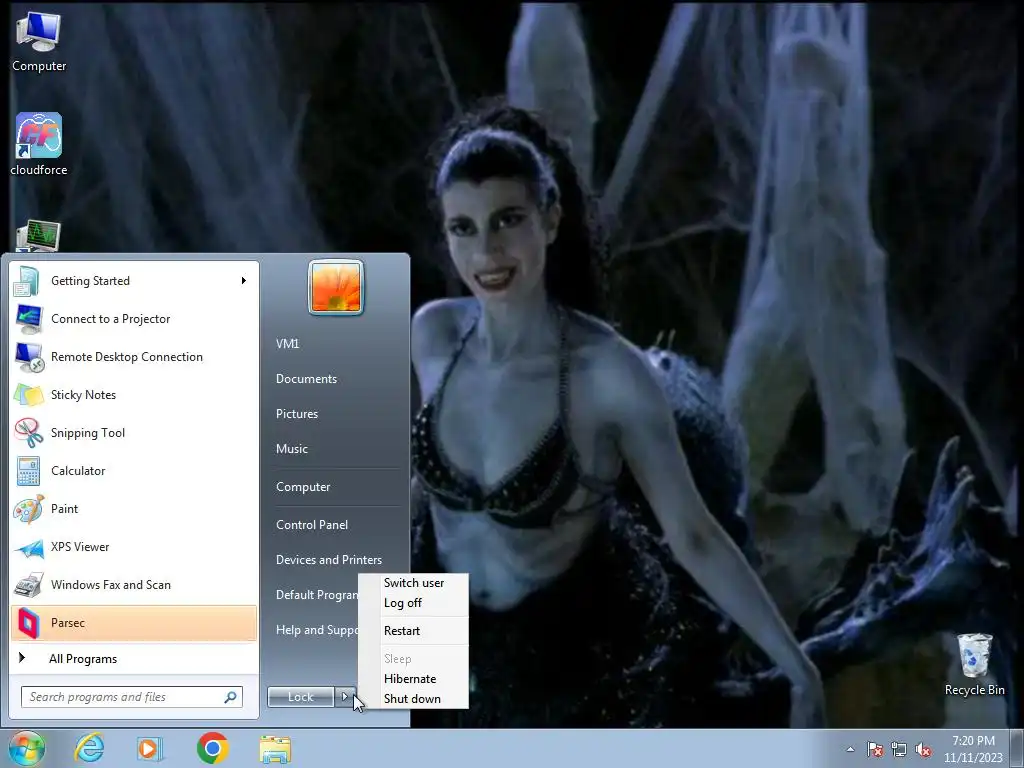Screen dimensions: 1024x768
Task: Open the Recycle Bin icon
Action: 974,664
